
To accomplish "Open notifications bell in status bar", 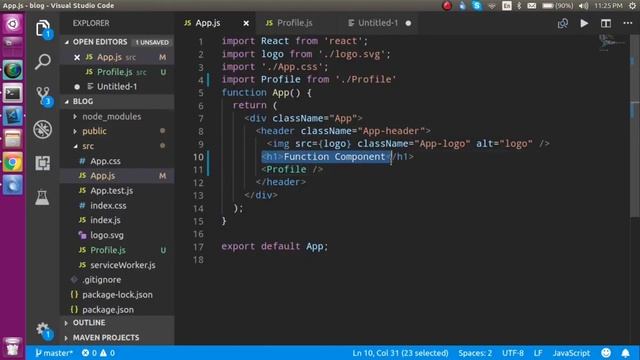I will coord(625,353).
